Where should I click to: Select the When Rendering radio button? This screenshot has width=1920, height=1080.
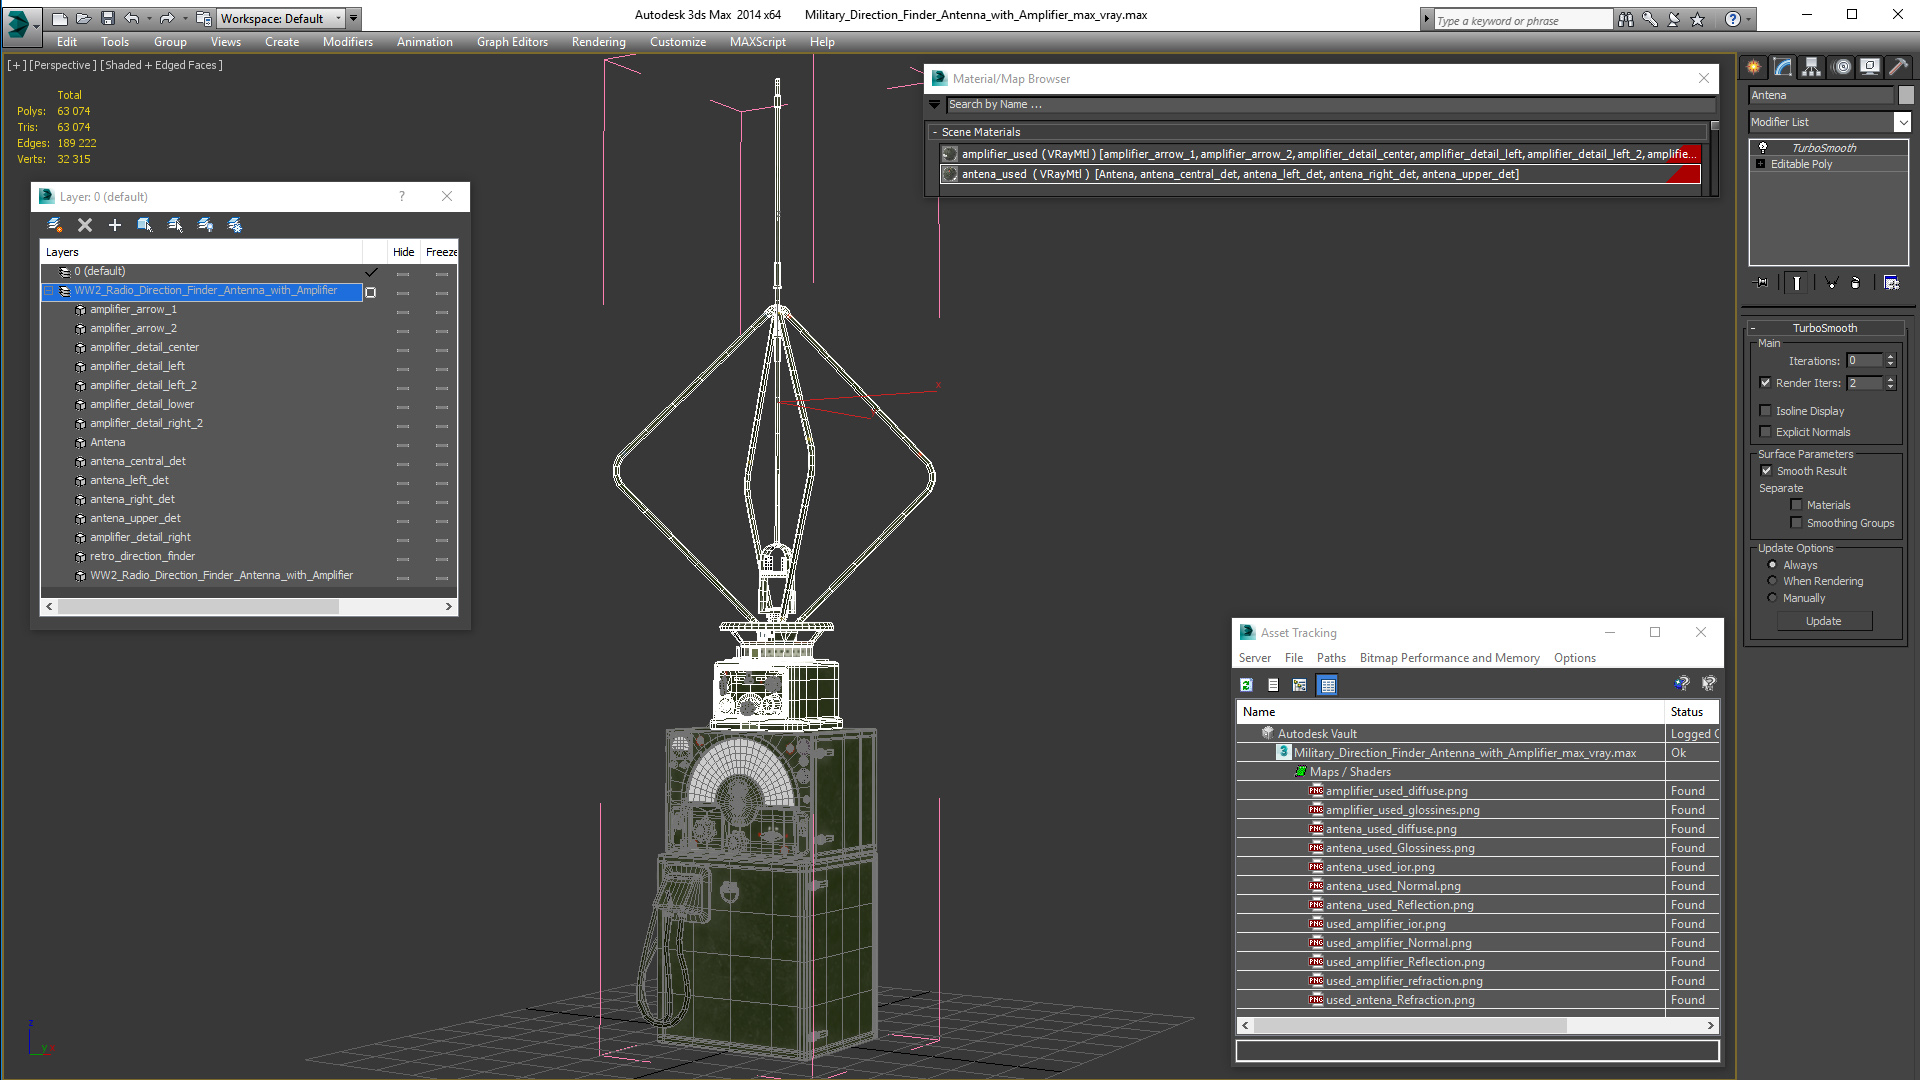(x=1773, y=581)
